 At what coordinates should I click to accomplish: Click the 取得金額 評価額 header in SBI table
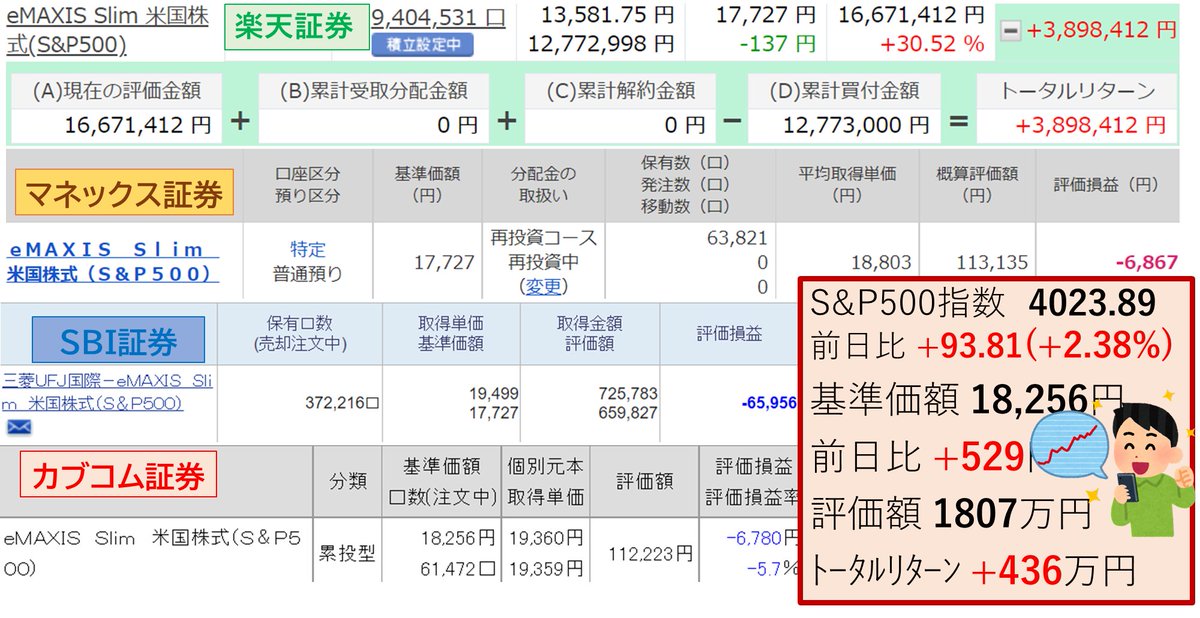coord(588,335)
